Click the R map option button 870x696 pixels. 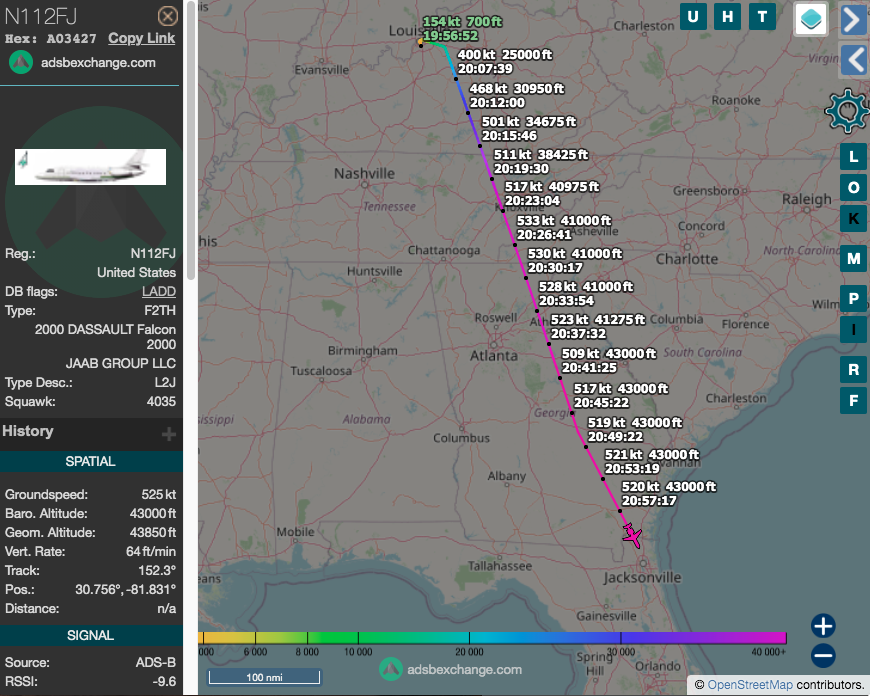(x=853, y=370)
